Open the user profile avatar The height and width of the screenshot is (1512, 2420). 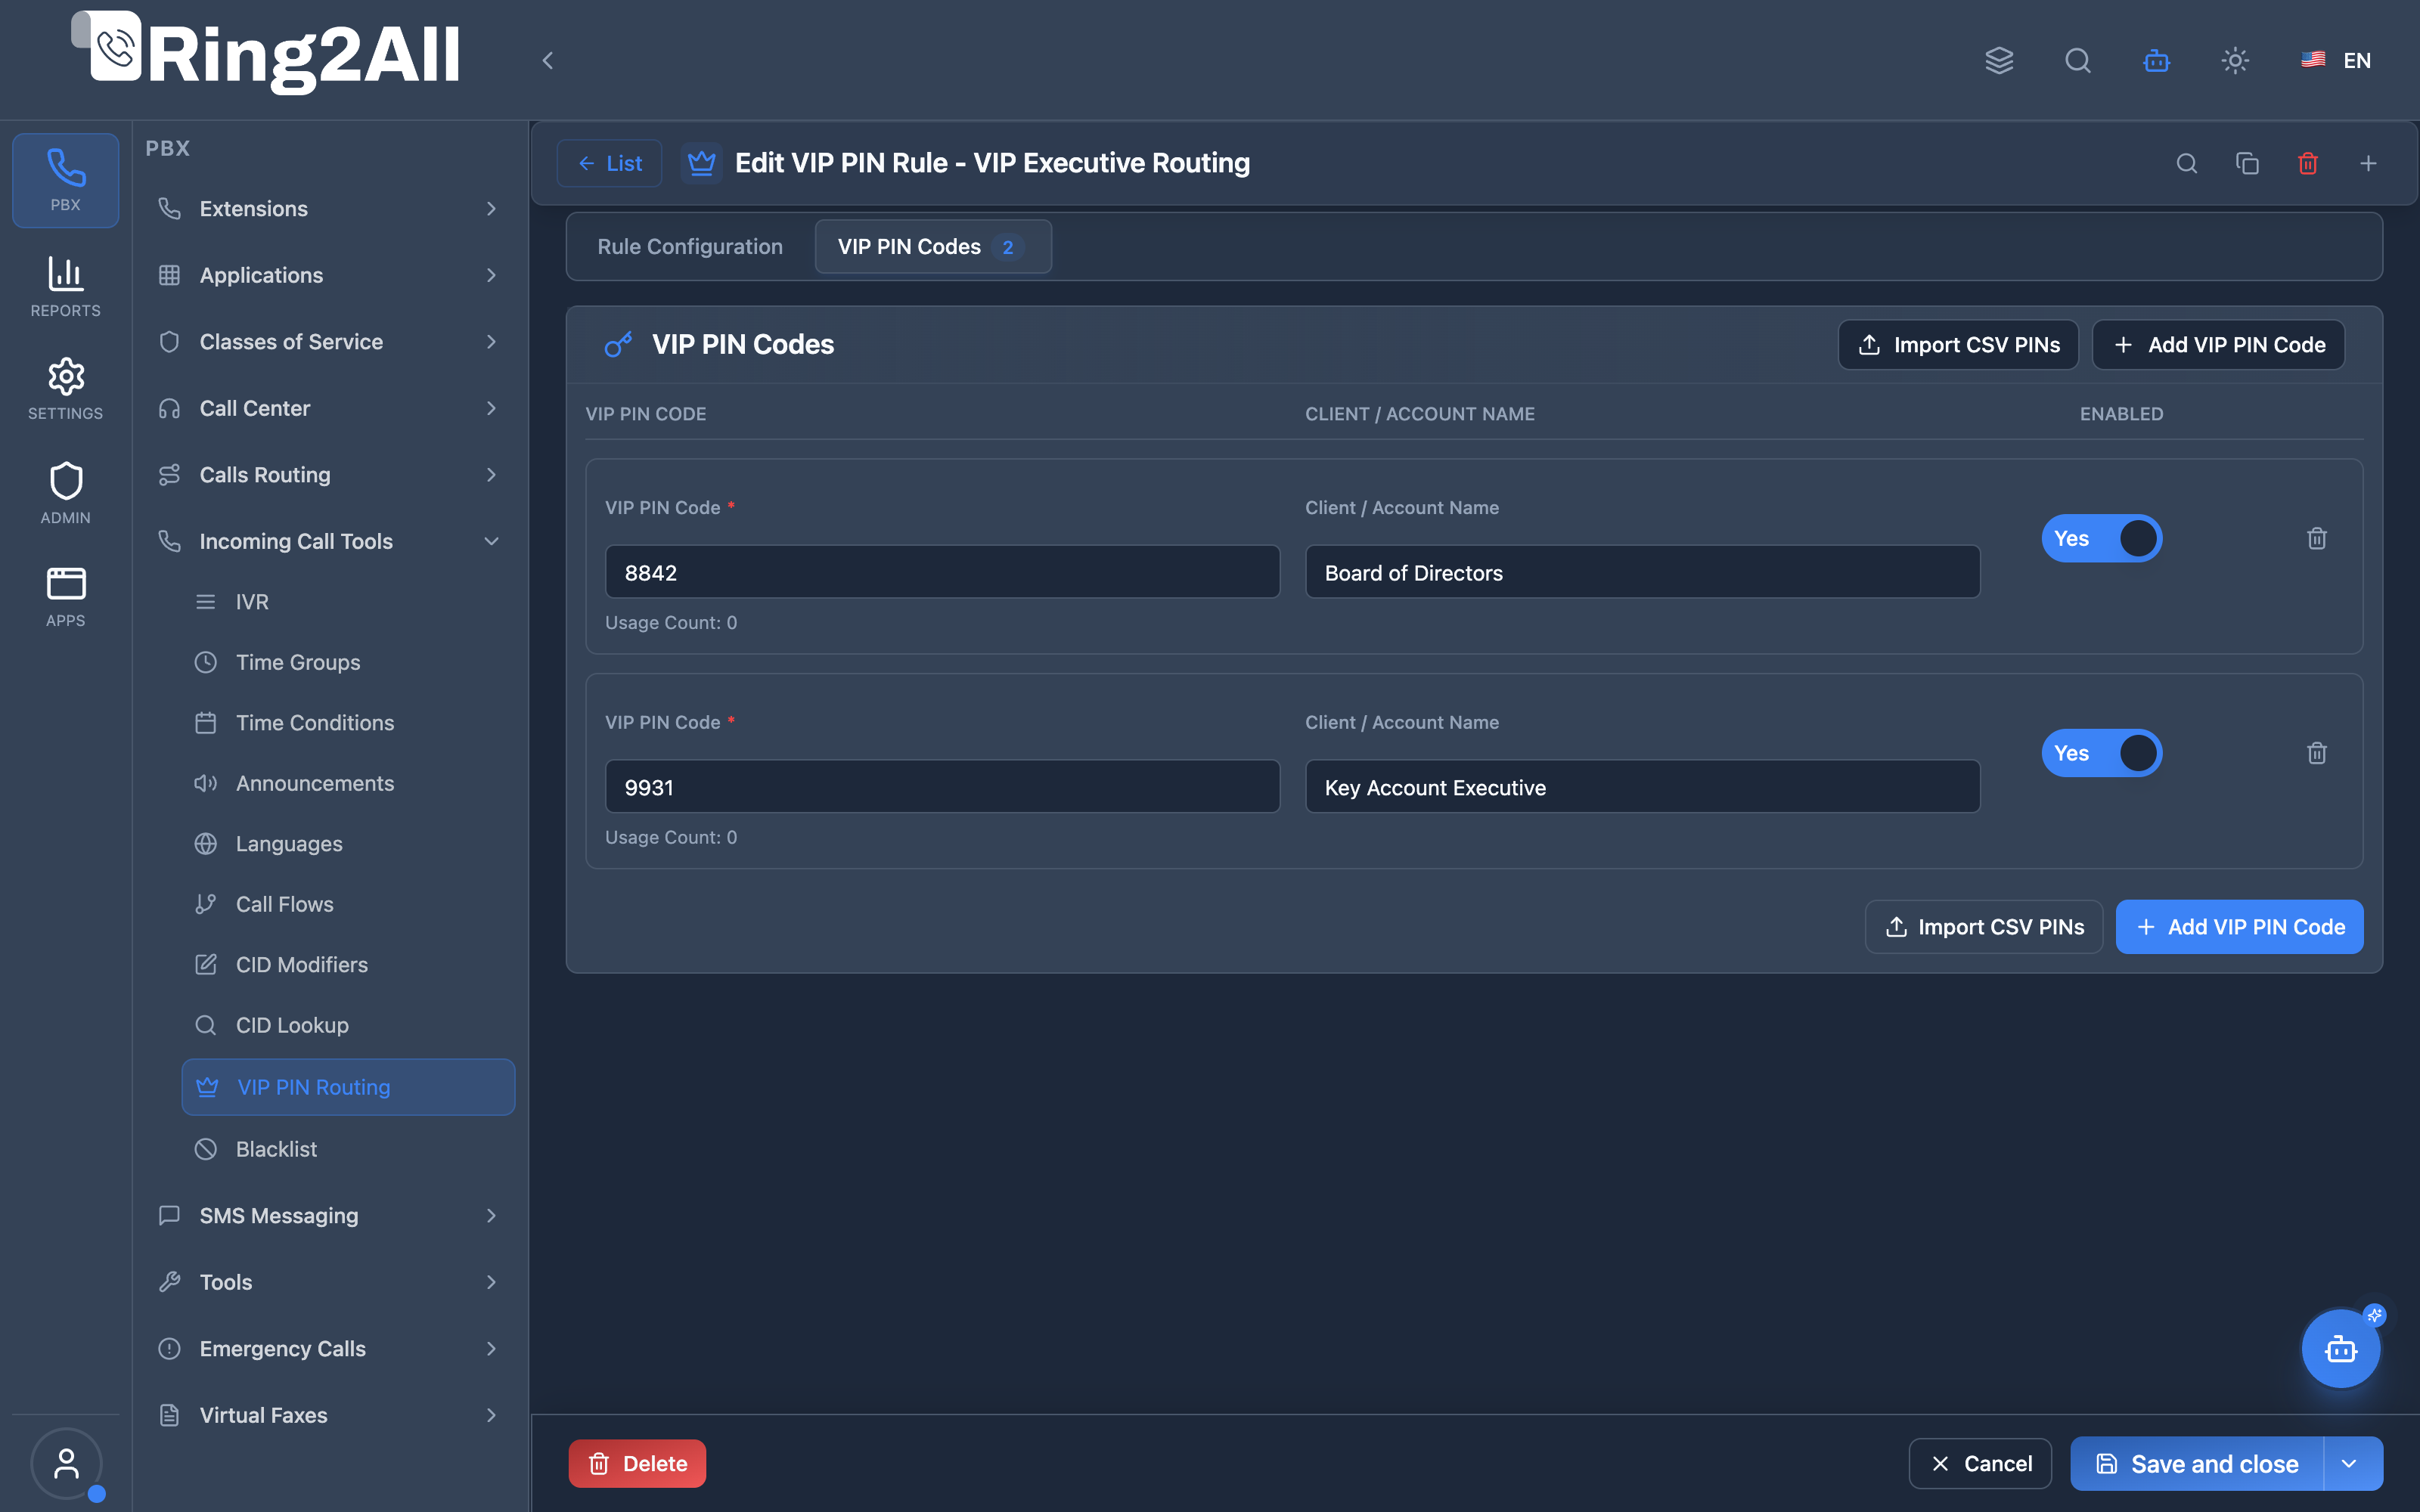coord(66,1463)
